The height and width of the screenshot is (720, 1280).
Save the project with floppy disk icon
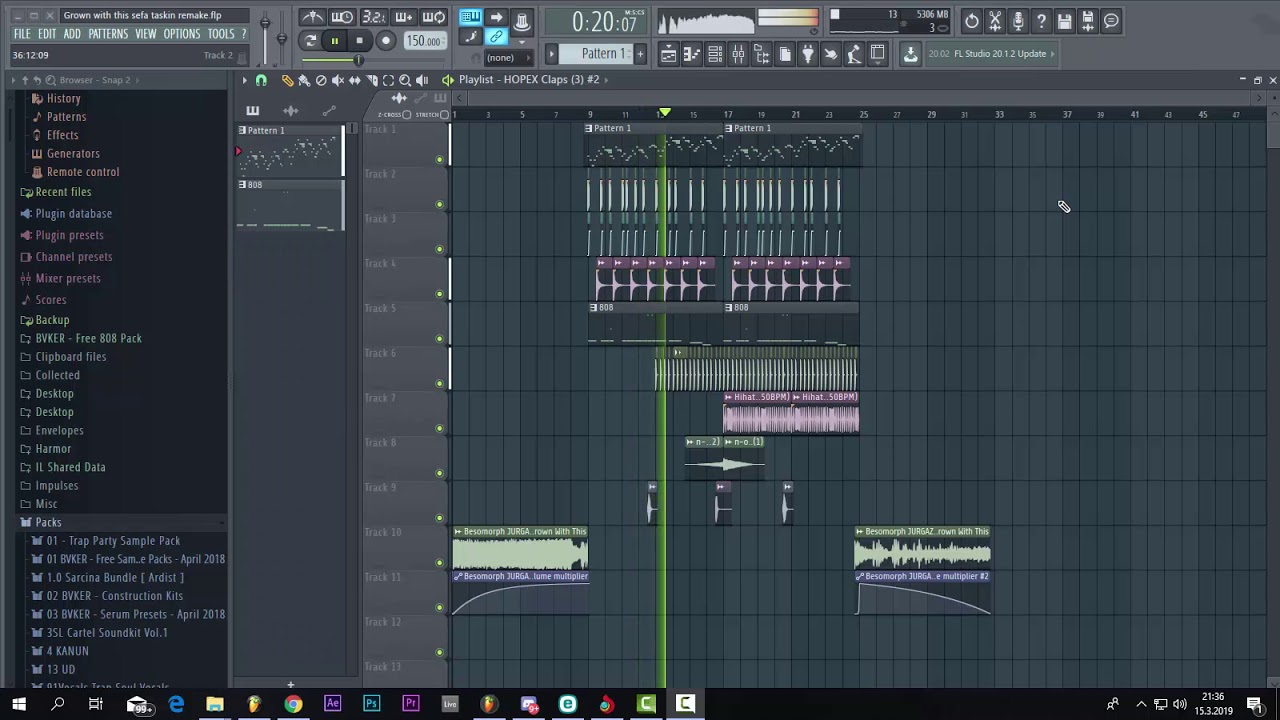click(1065, 21)
